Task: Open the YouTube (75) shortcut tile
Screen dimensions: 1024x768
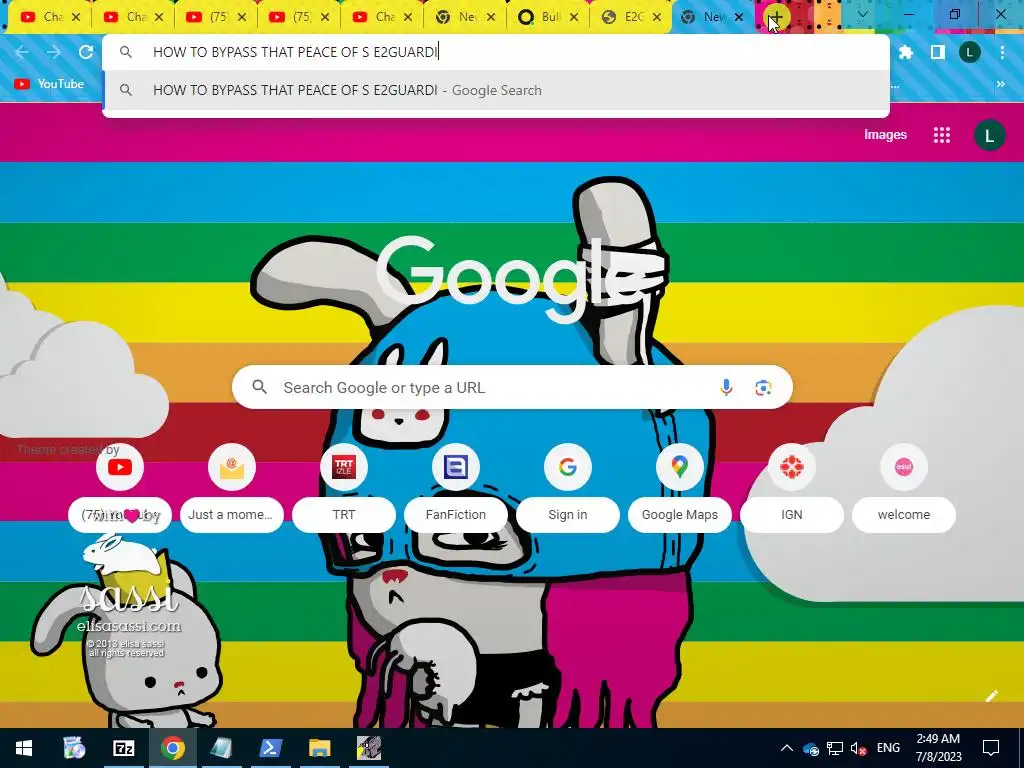Action: (120, 488)
